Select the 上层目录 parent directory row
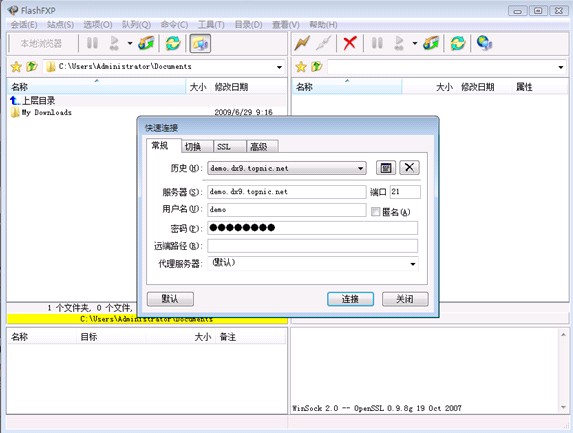This screenshot has width=573, height=433. click(146, 100)
